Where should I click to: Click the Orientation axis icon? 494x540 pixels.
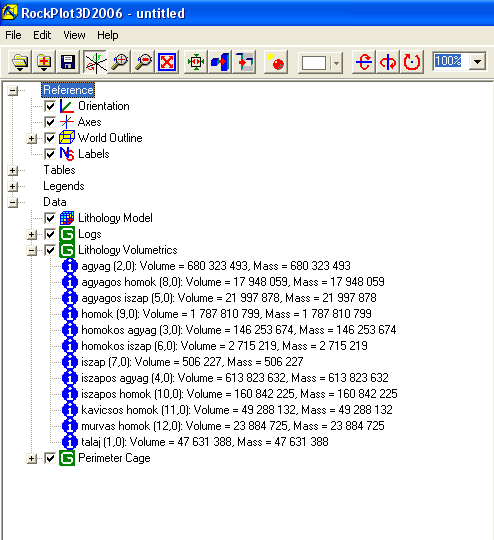click(x=67, y=106)
